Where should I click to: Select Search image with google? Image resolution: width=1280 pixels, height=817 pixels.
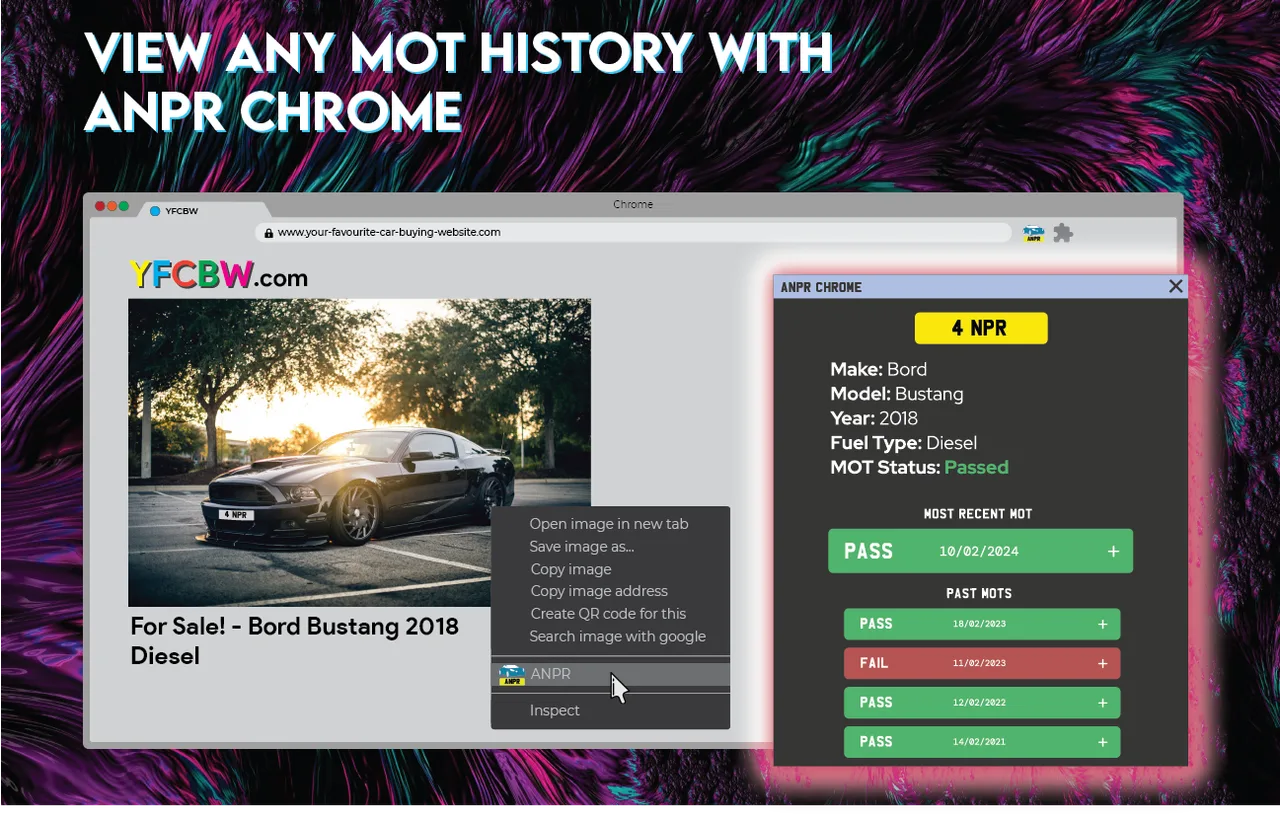click(618, 636)
